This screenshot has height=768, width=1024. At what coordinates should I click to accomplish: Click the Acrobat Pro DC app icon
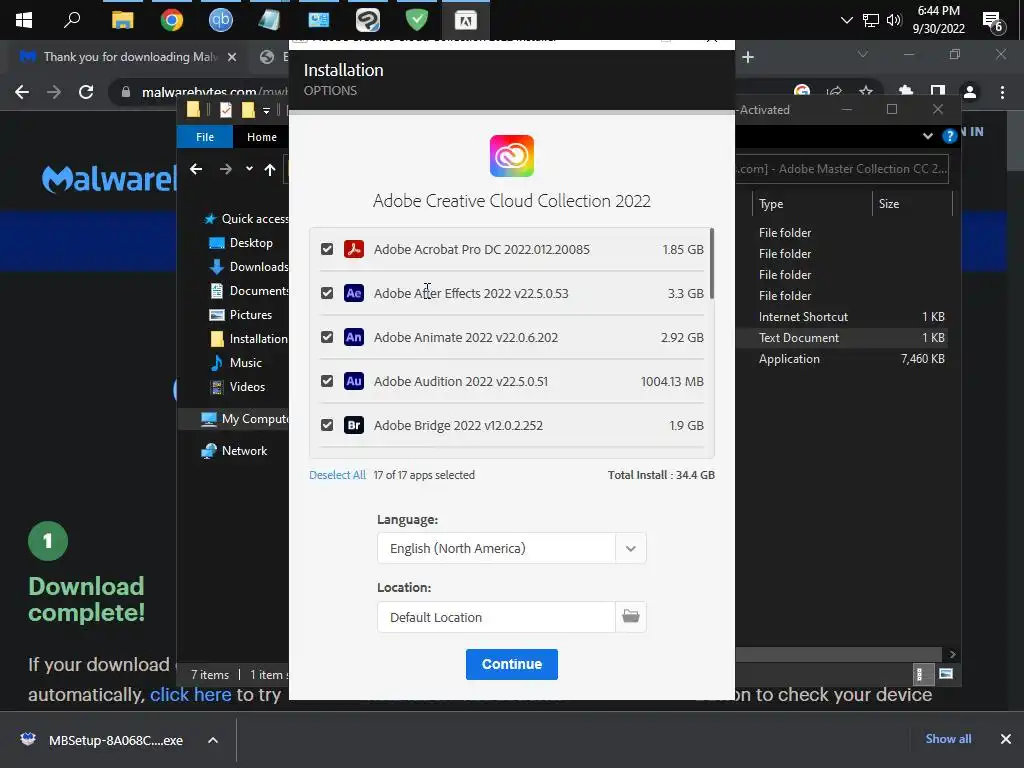(x=354, y=249)
